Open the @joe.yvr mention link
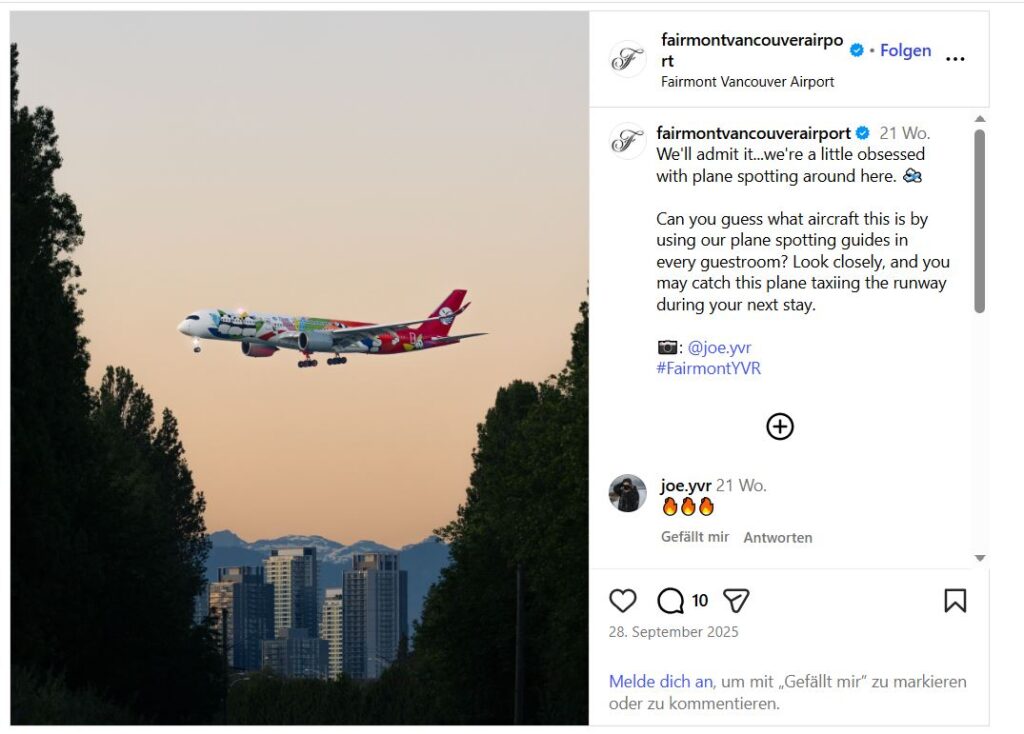1024x734 pixels. [x=719, y=347]
